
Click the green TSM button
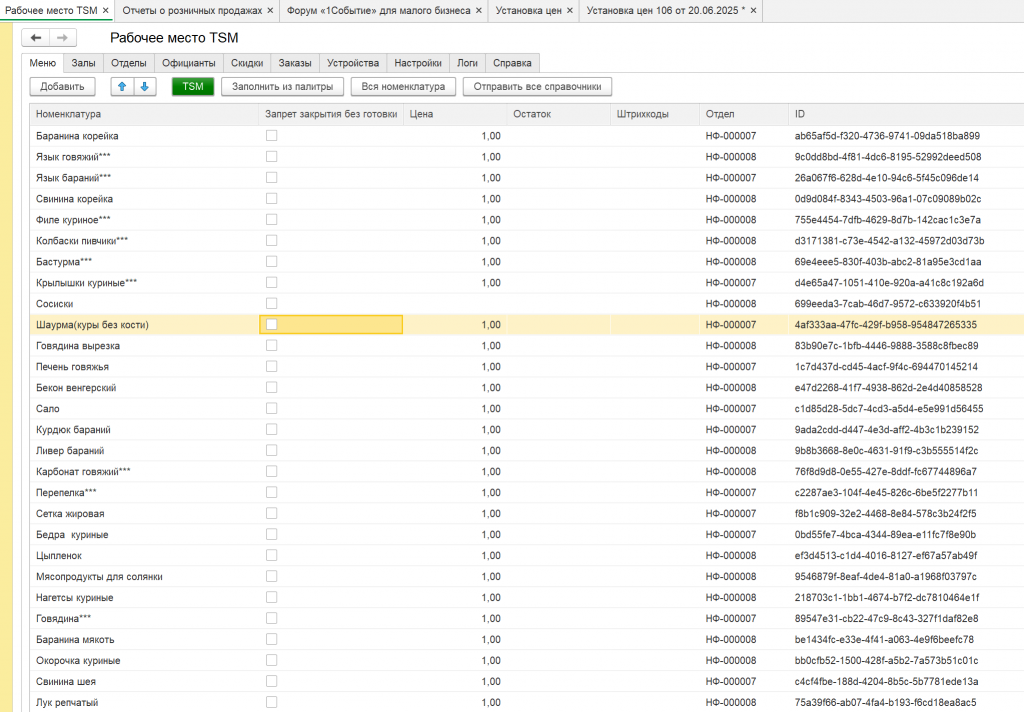(193, 86)
